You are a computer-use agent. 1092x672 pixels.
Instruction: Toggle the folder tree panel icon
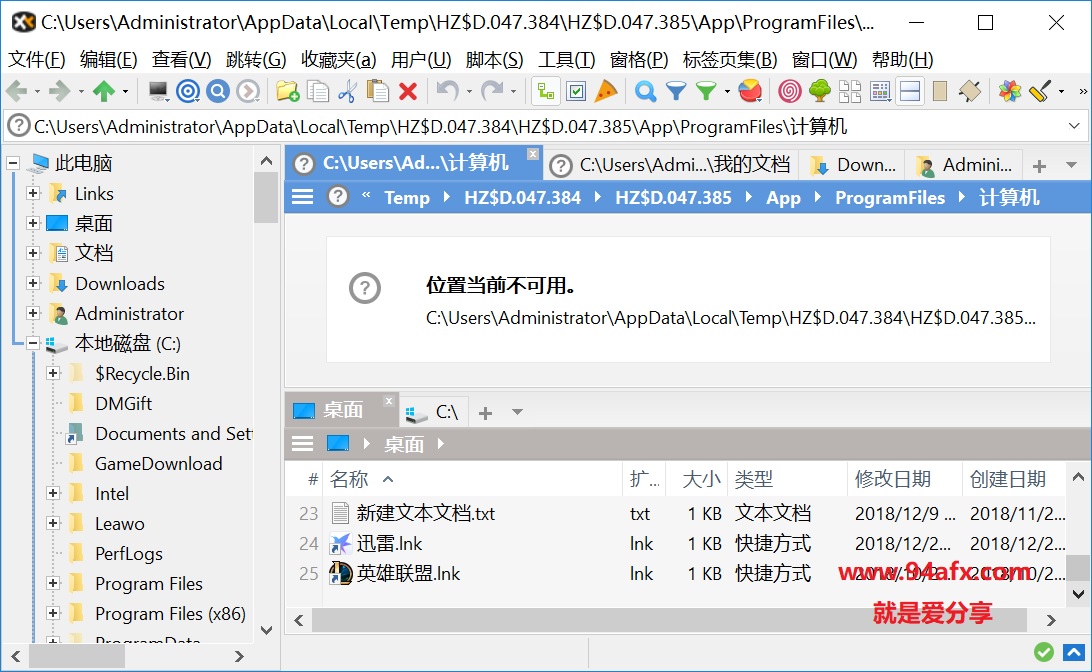click(x=546, y=91)
